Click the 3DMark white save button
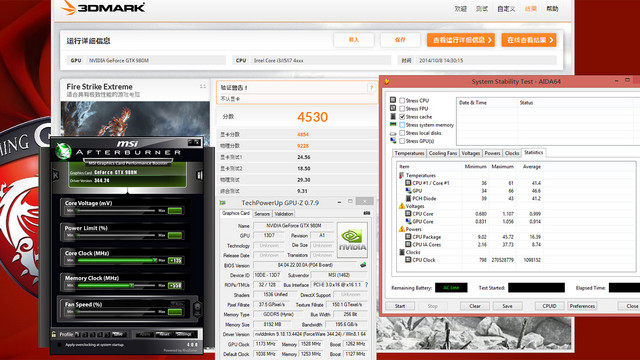 [400, 40]
